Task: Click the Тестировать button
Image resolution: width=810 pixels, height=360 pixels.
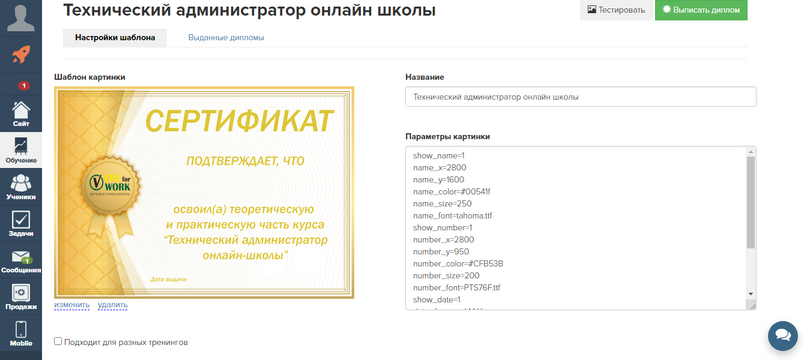Action: pyautogui.click(x=616, y=10)
